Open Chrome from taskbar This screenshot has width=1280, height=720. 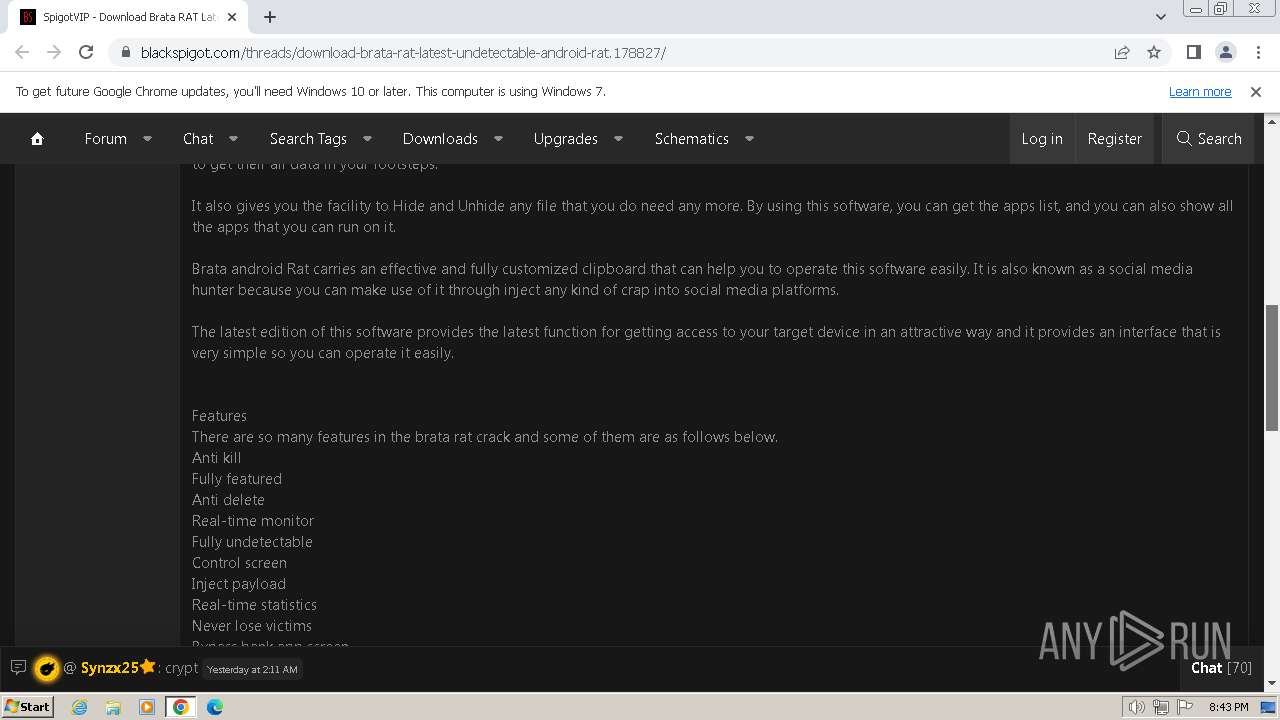tap(181, 707)
